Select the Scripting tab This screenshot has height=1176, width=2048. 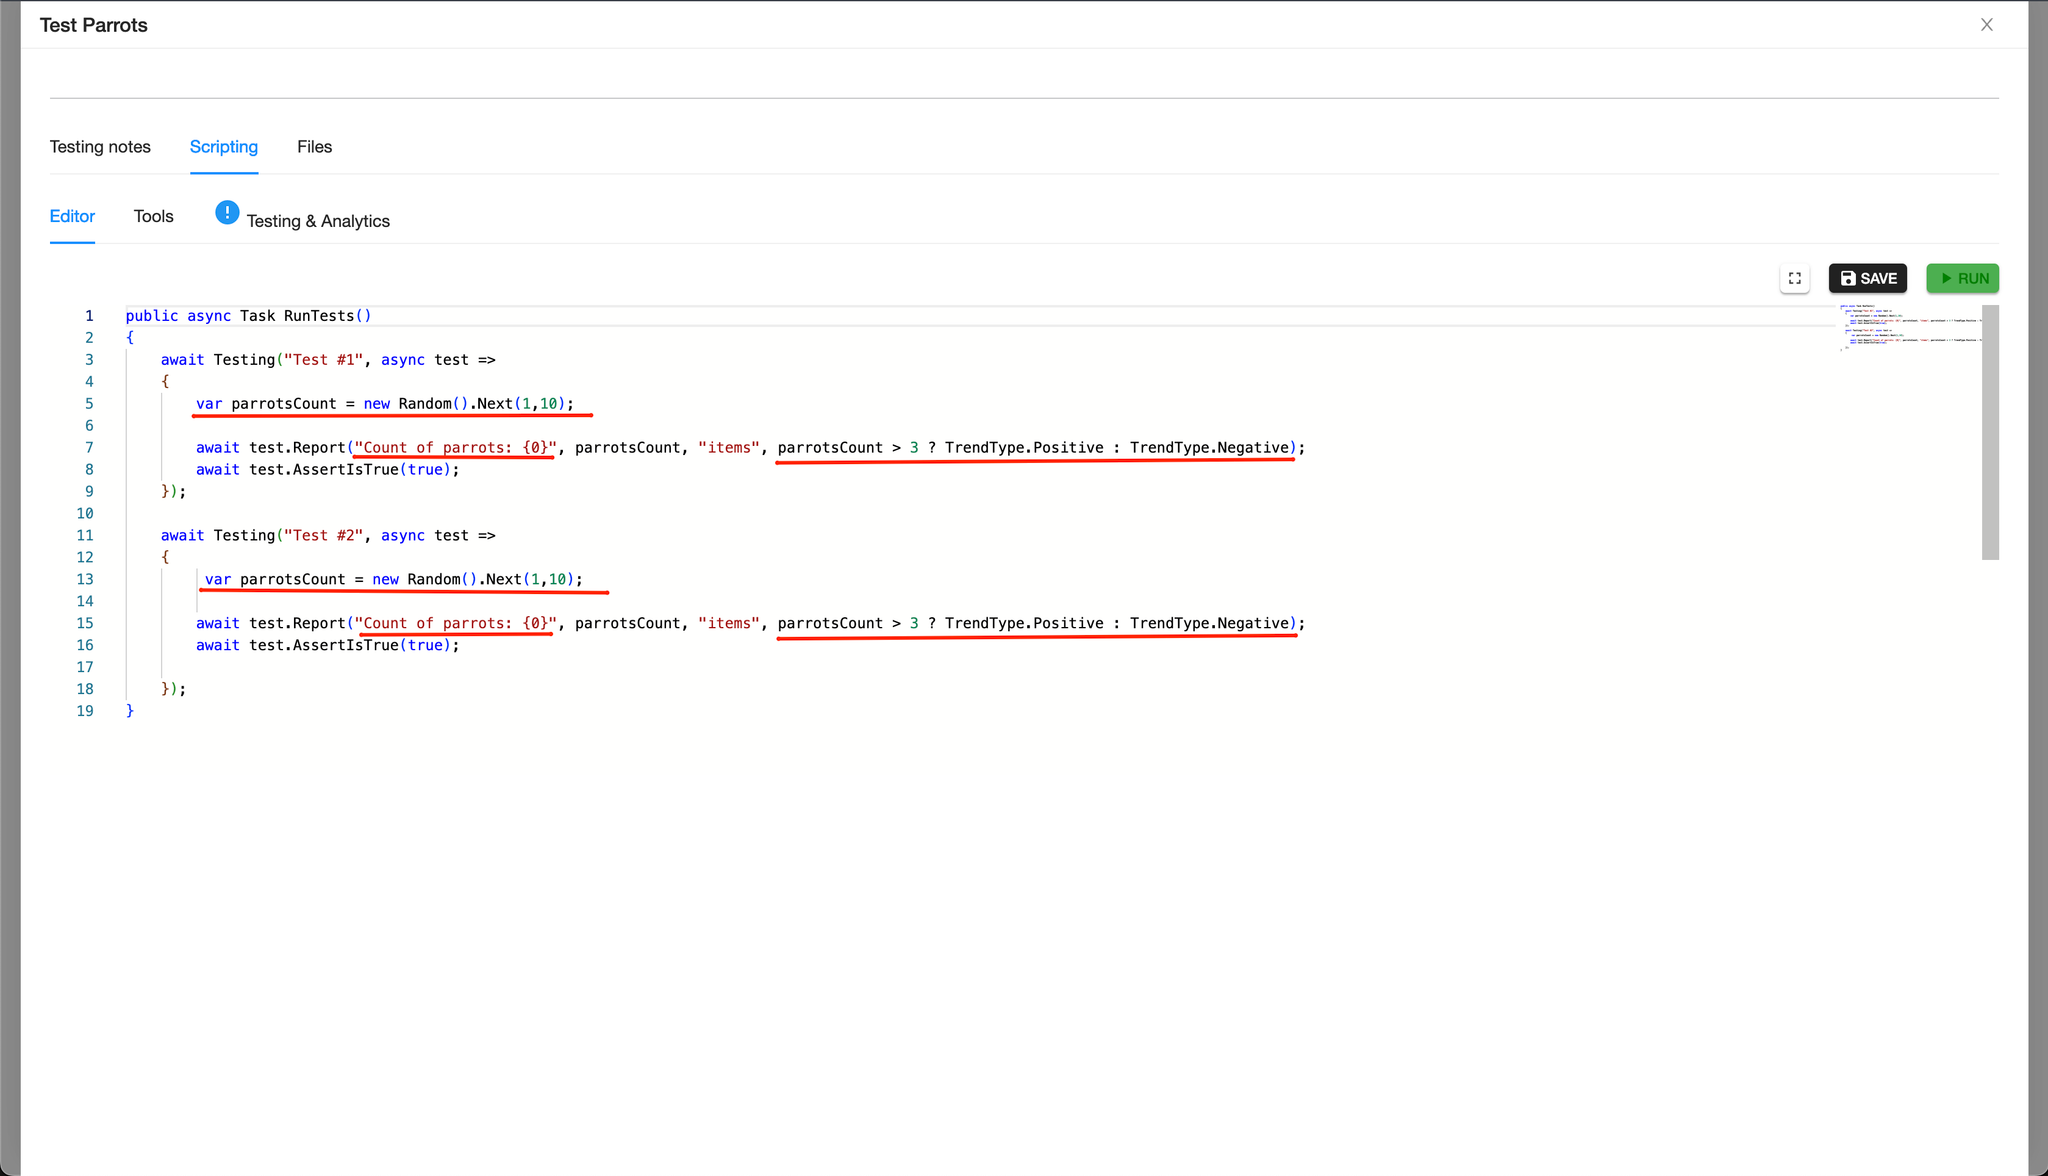(224, 147)
